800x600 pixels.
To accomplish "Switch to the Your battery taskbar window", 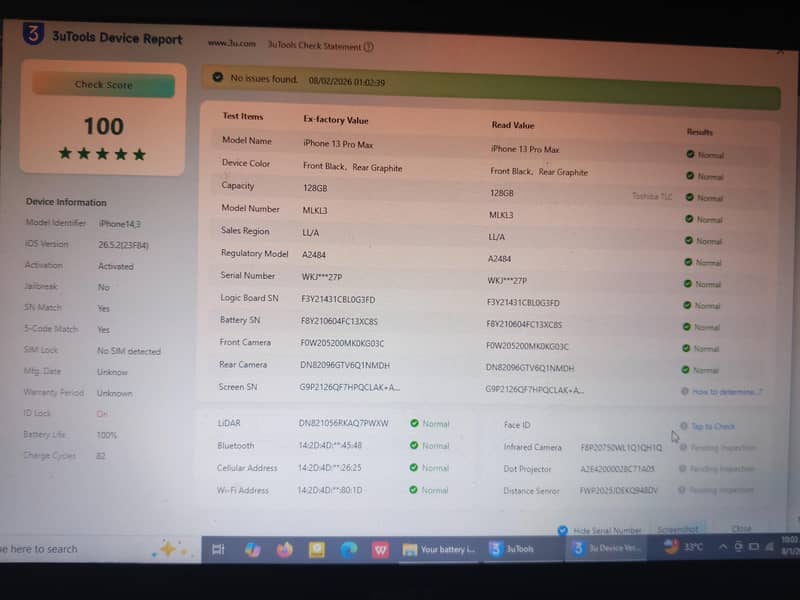I will [x=440, y=549].
